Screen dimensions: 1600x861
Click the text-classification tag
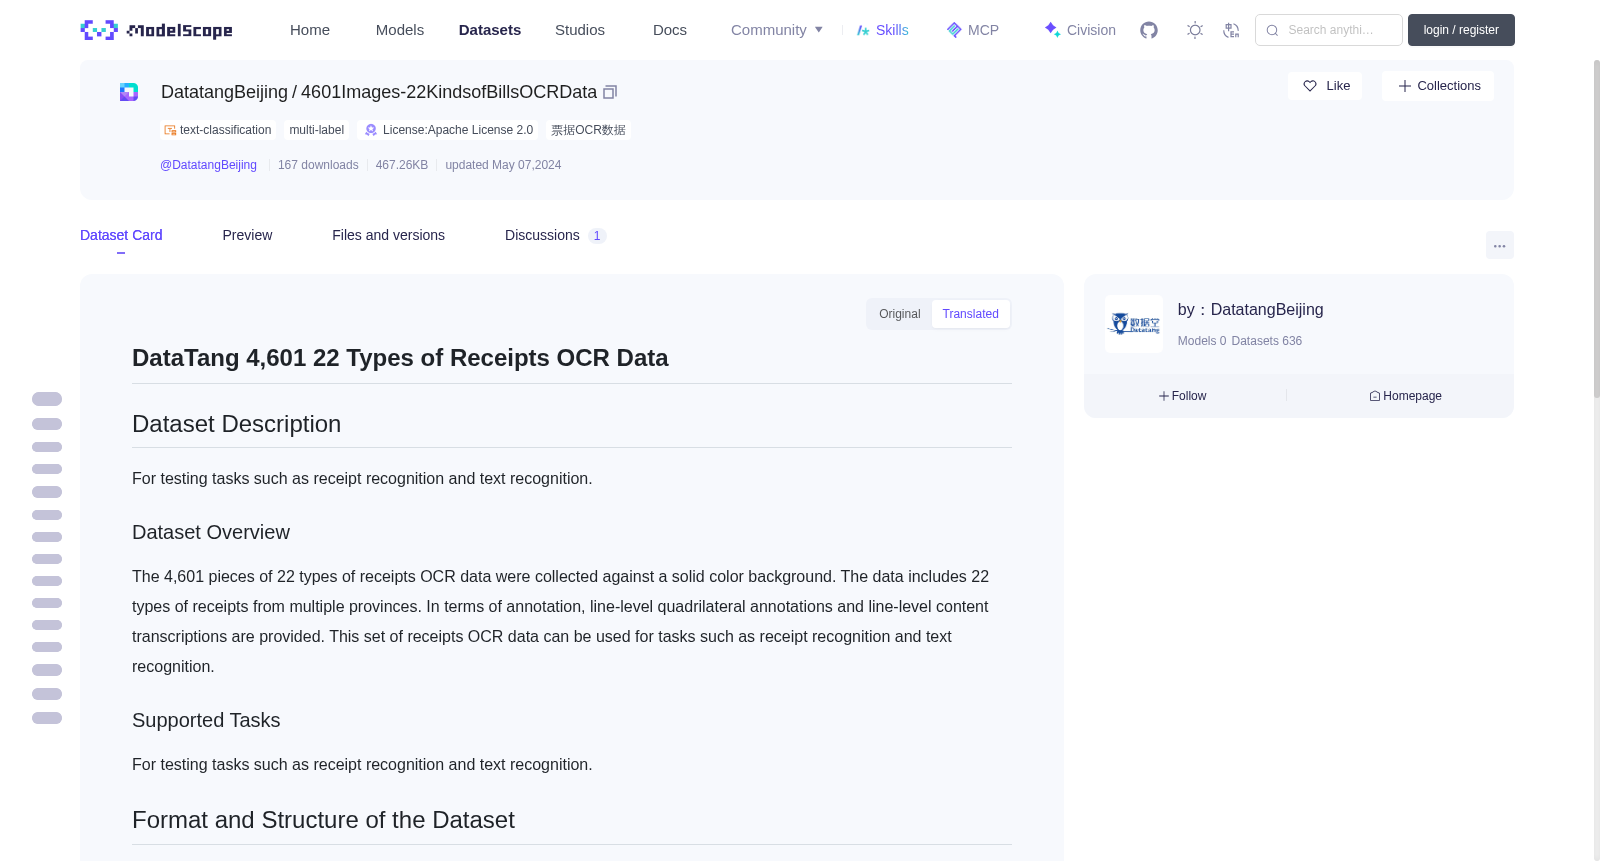[218, 130]
